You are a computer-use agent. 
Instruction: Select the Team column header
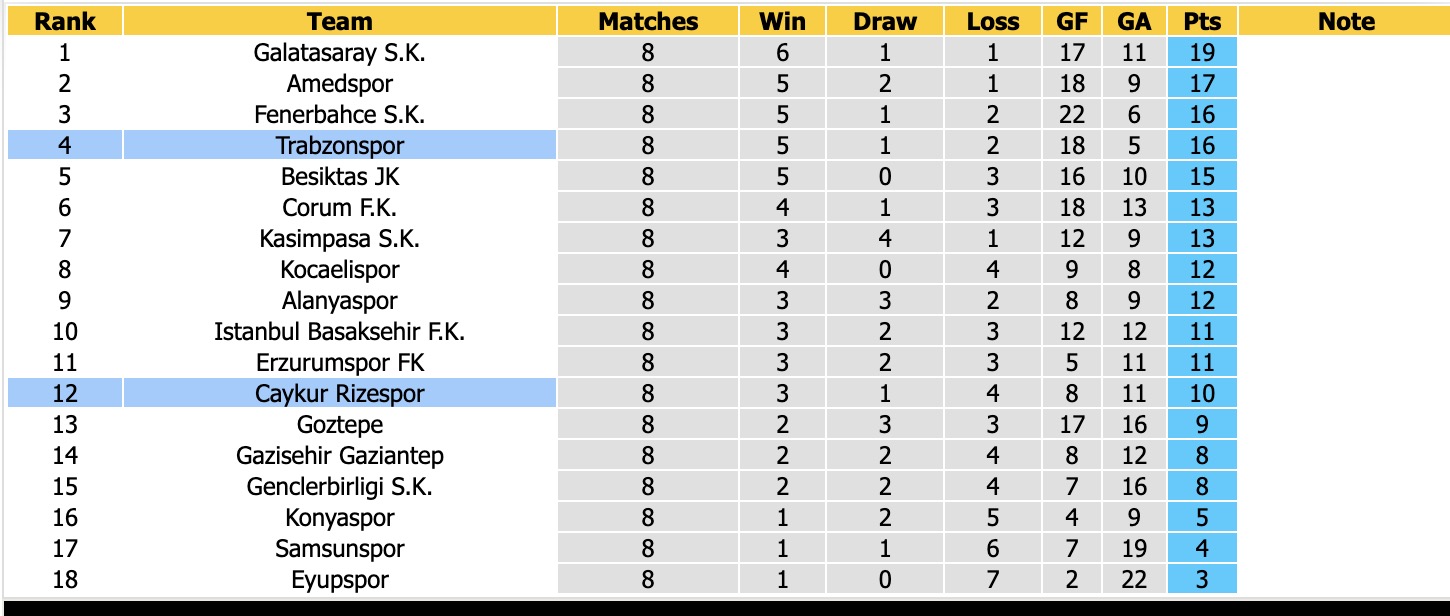pos(340,21)
